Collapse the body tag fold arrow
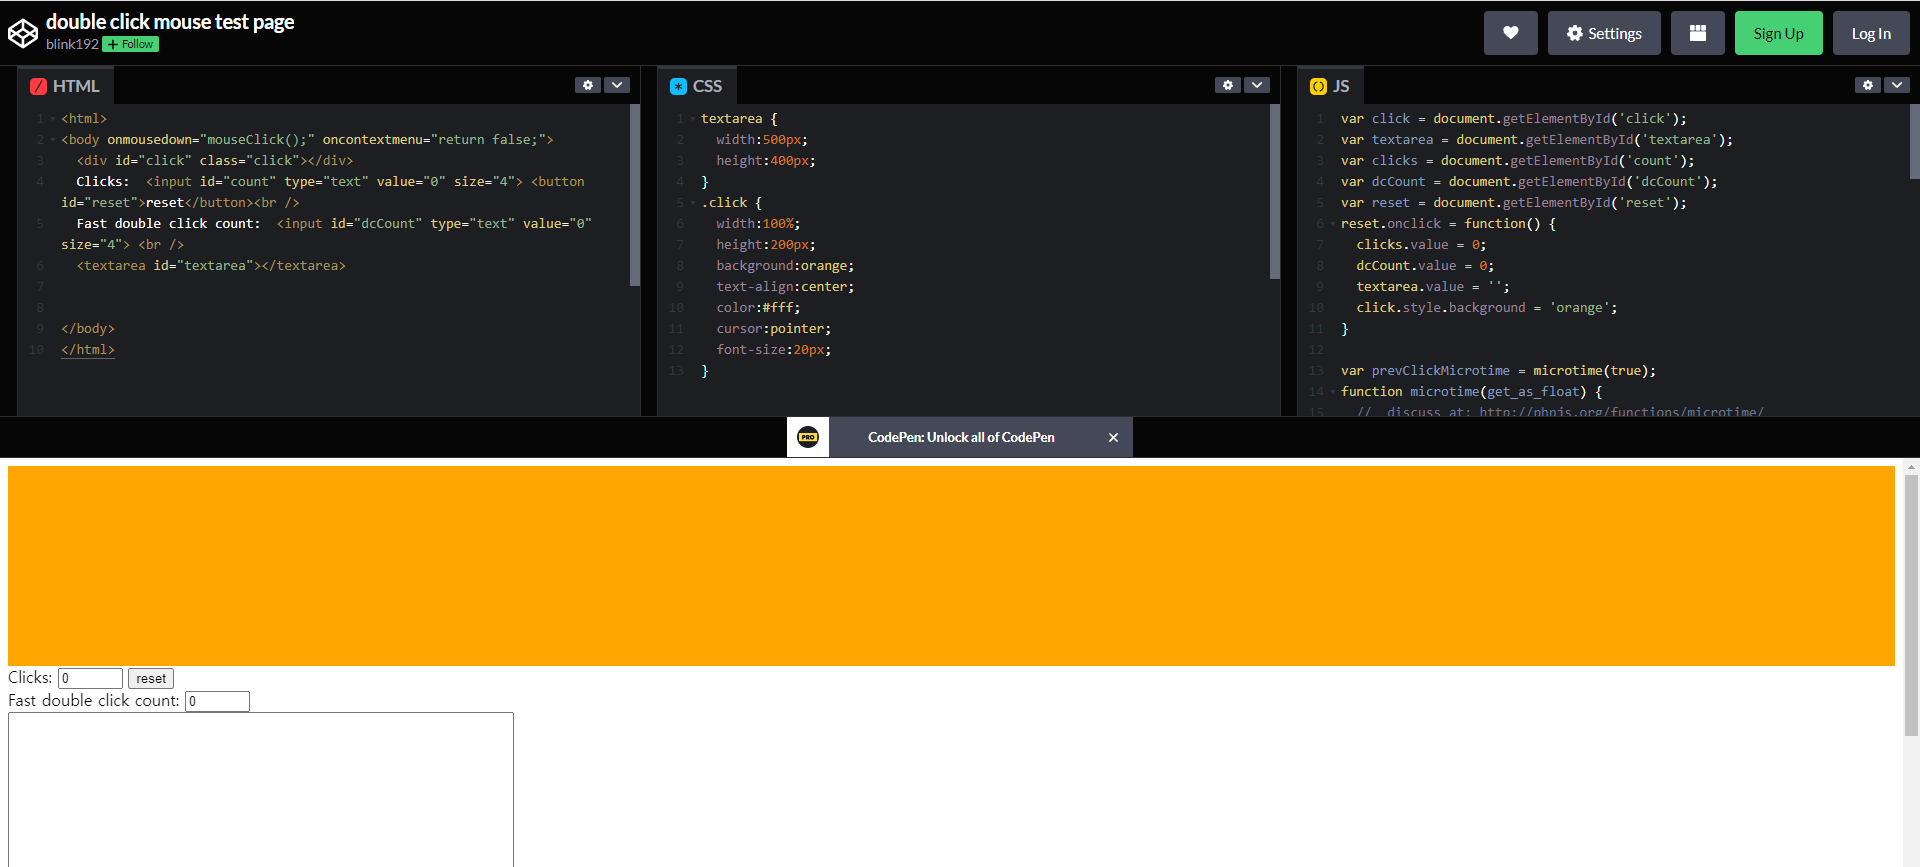 (x=52, y=140)
